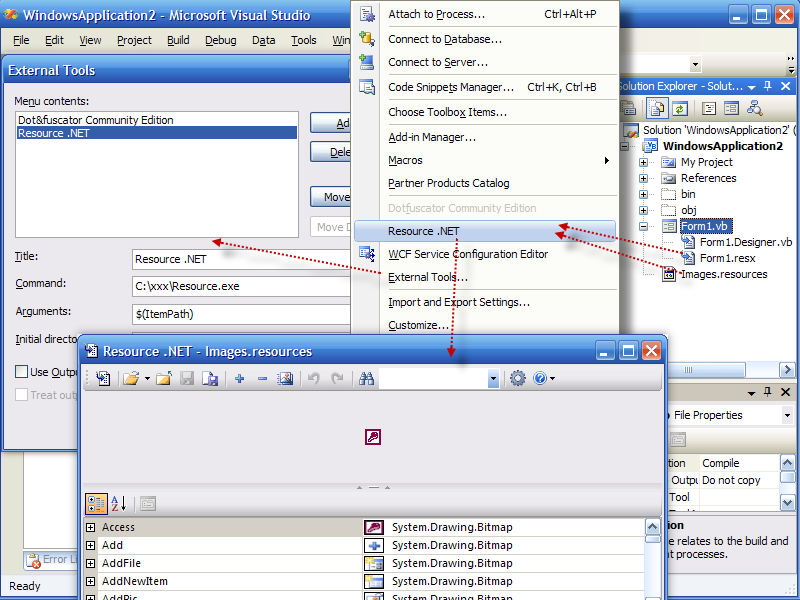Open the Edit menu
The width and height of the screenshot is (800, 600).
click(x=54, y=40)
